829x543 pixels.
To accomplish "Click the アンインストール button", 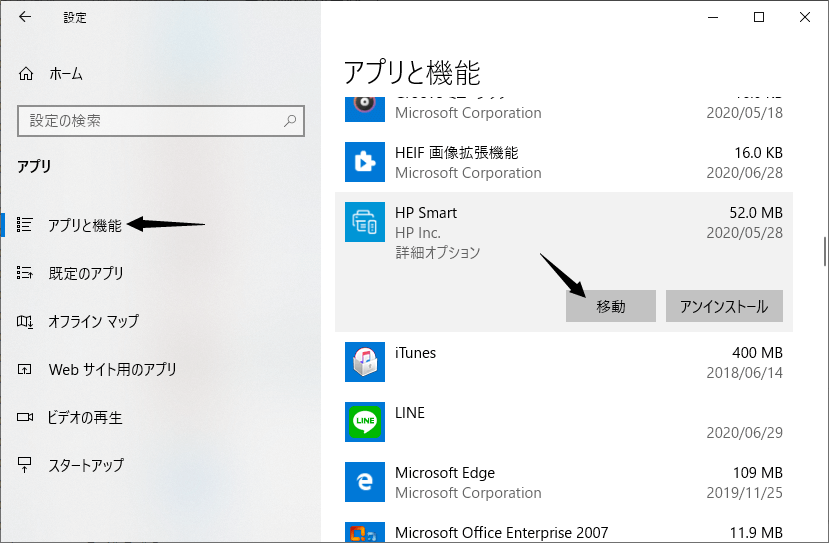I will pos(724,306).
